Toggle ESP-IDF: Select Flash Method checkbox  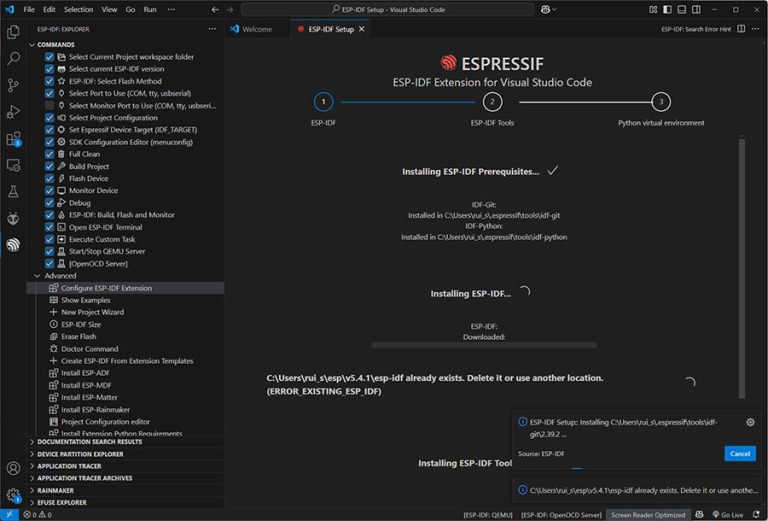click(x=49, y=81)
